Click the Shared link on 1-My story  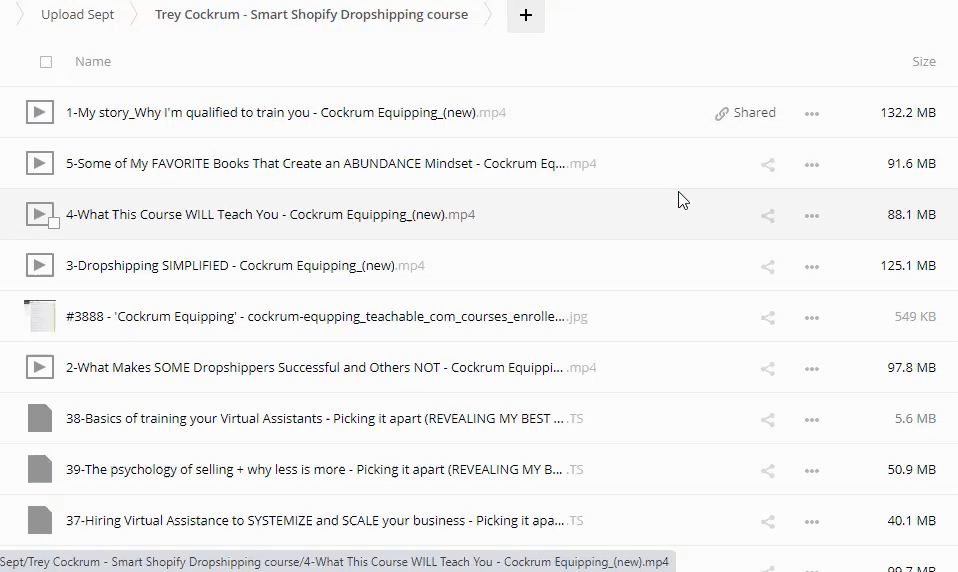coord(746,113)
